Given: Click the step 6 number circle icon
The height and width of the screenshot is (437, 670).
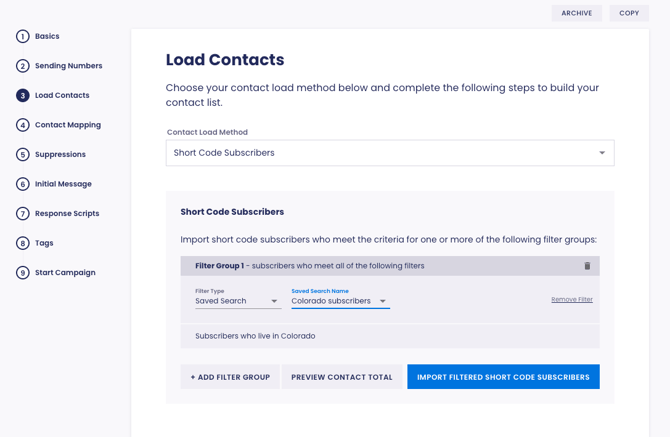Looking at the screenshot, I should [22, 184].
